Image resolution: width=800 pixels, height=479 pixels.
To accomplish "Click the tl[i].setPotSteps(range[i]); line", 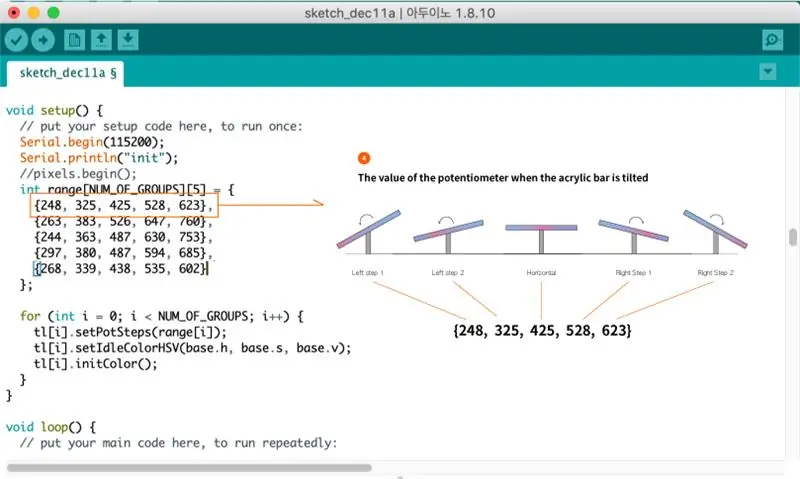I will point(130,332).
